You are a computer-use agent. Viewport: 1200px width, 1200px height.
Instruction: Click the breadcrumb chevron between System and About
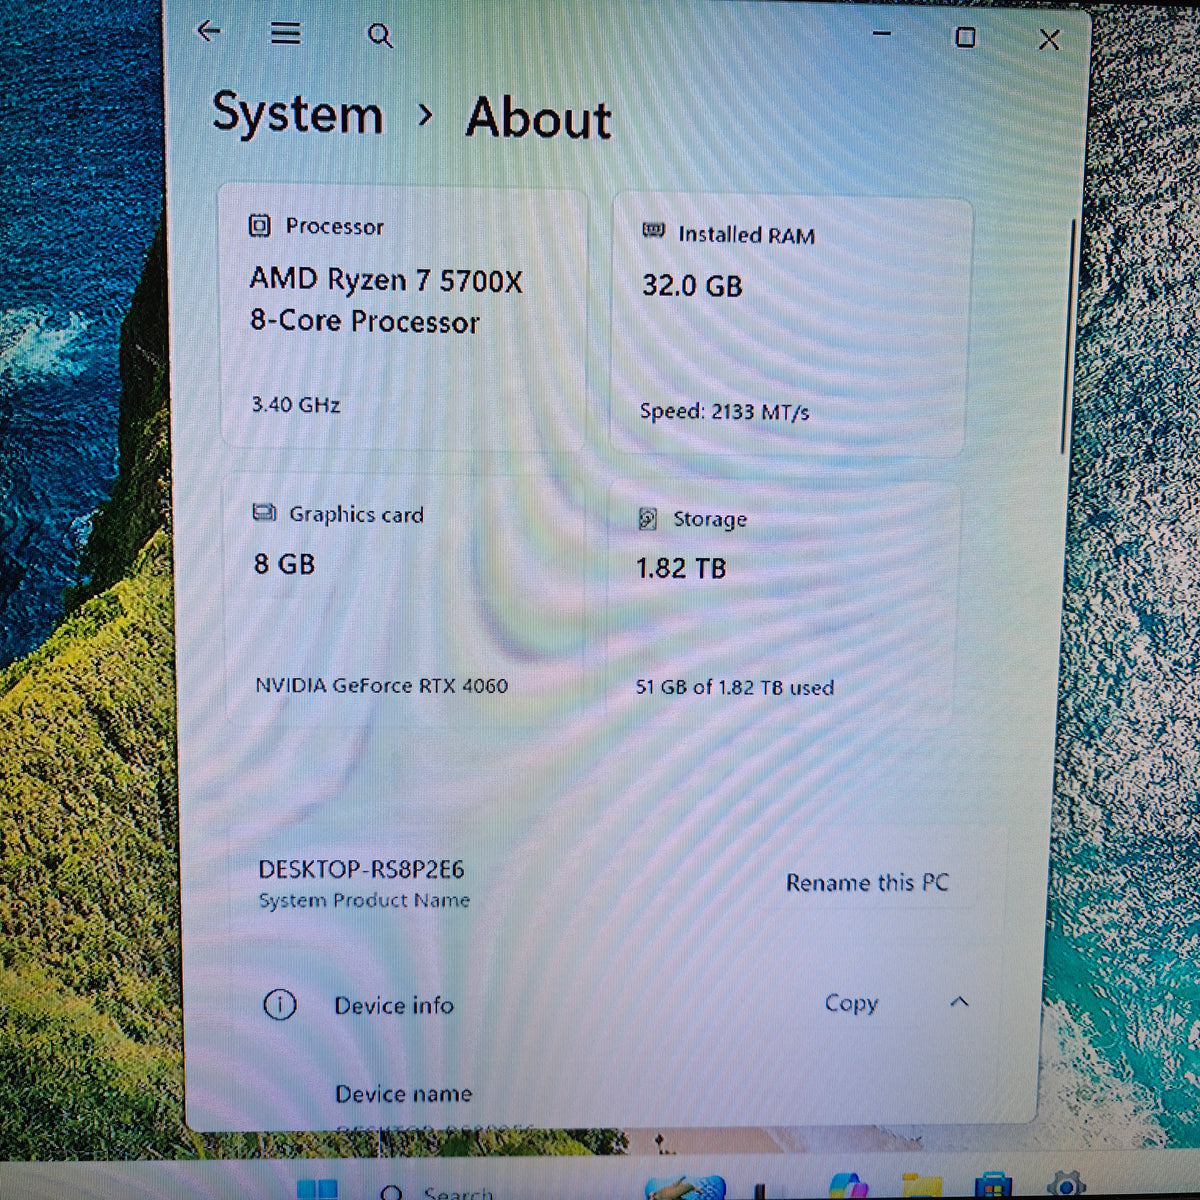pos(426,115)
